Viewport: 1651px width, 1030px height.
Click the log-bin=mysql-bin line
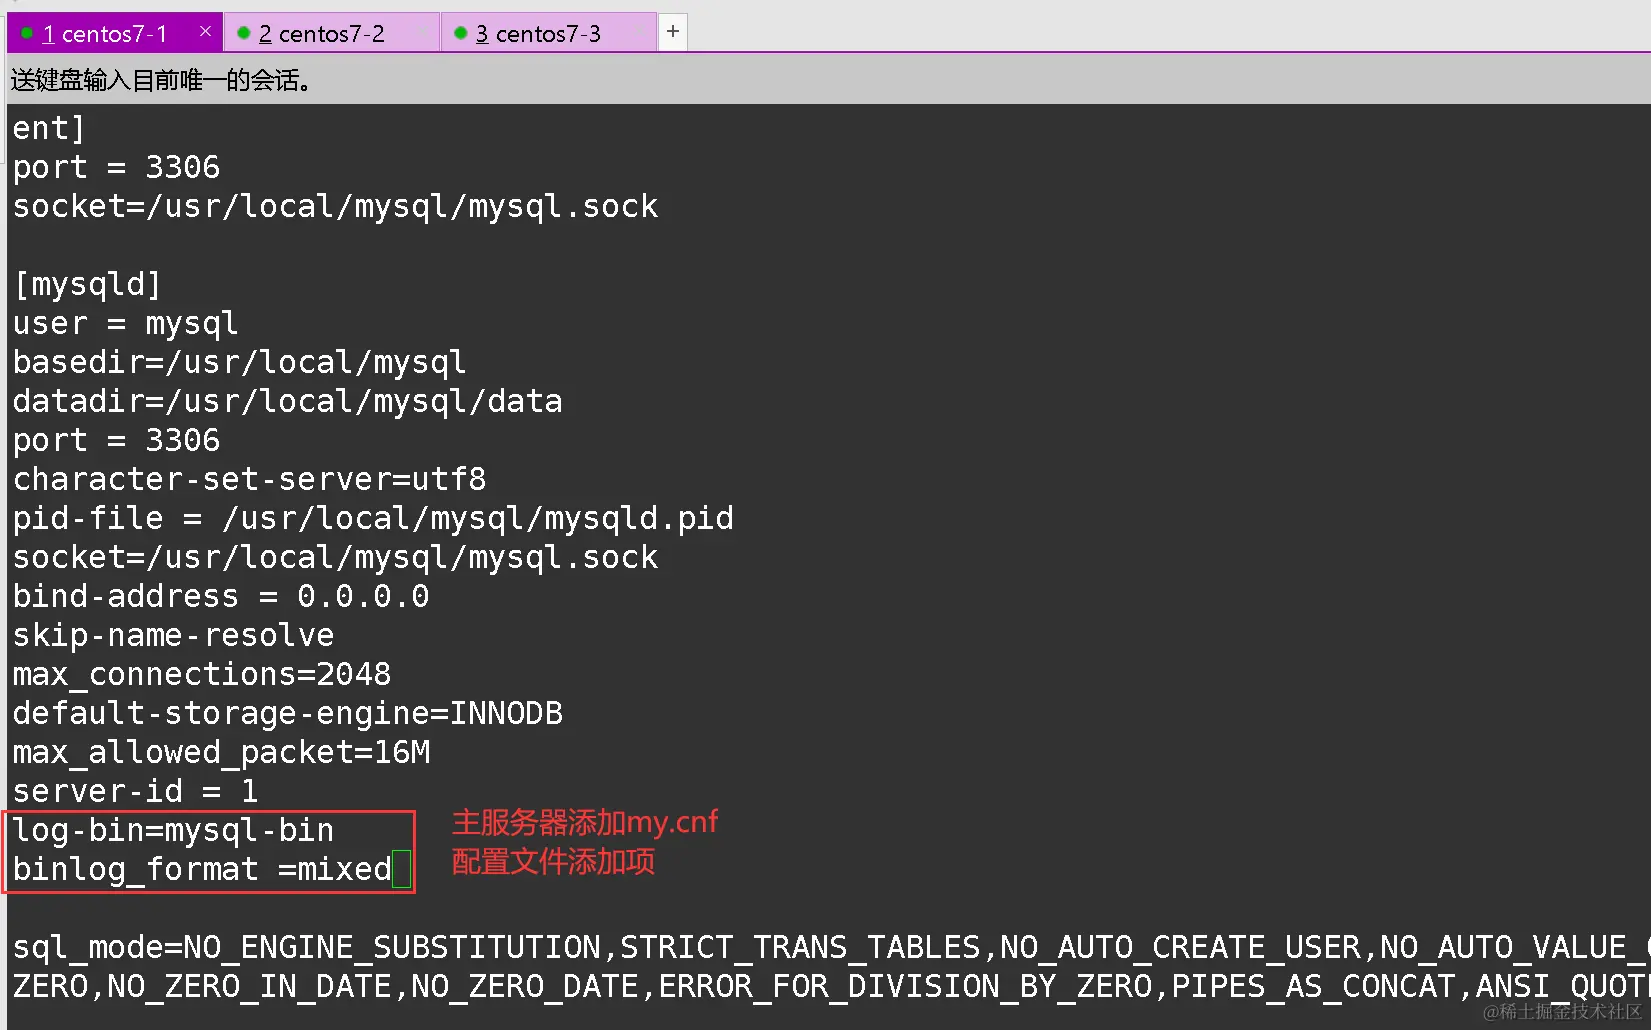tap(173, 830)
